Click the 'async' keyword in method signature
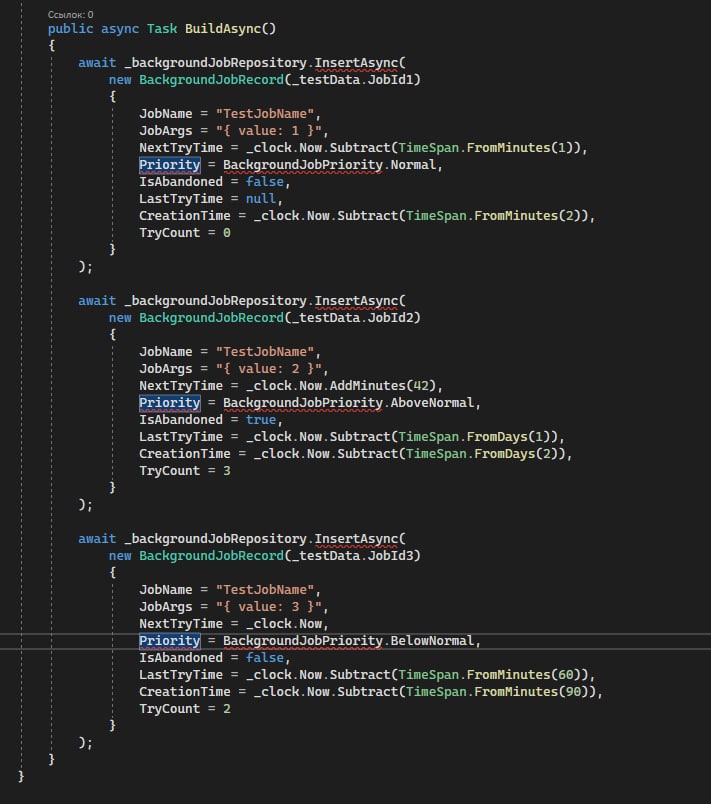The image size is (711, 804). point(120,29)
